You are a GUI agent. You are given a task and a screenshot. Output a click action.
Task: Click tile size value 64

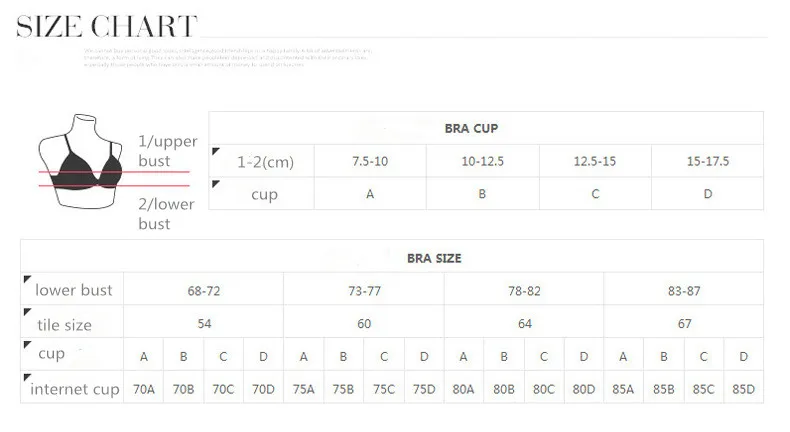tap(524, 324)
